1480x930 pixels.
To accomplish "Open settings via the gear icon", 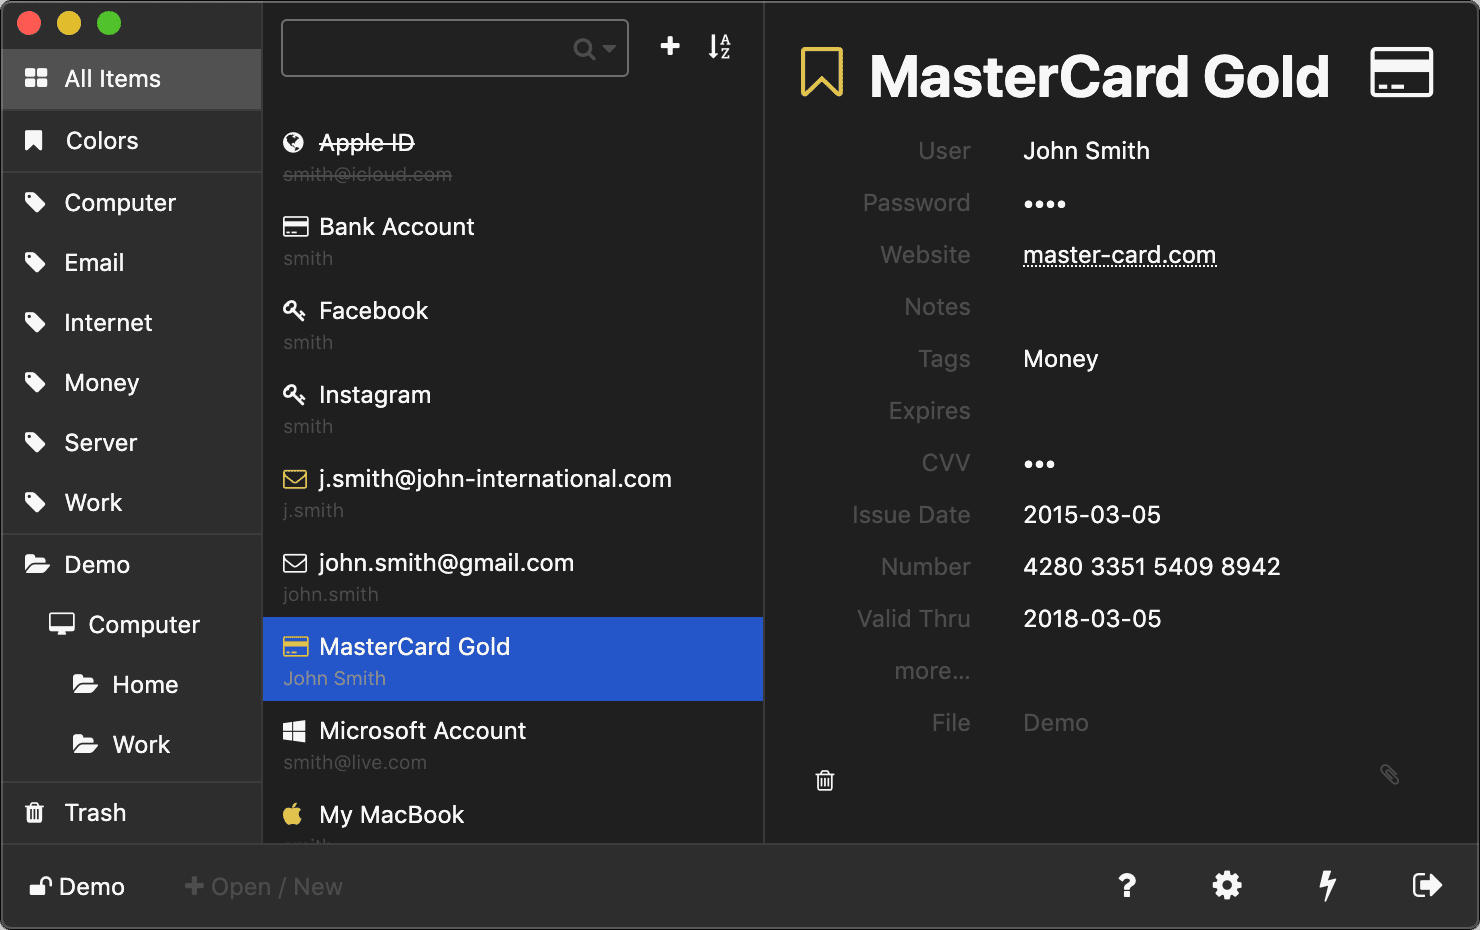I will point(1227,885).
